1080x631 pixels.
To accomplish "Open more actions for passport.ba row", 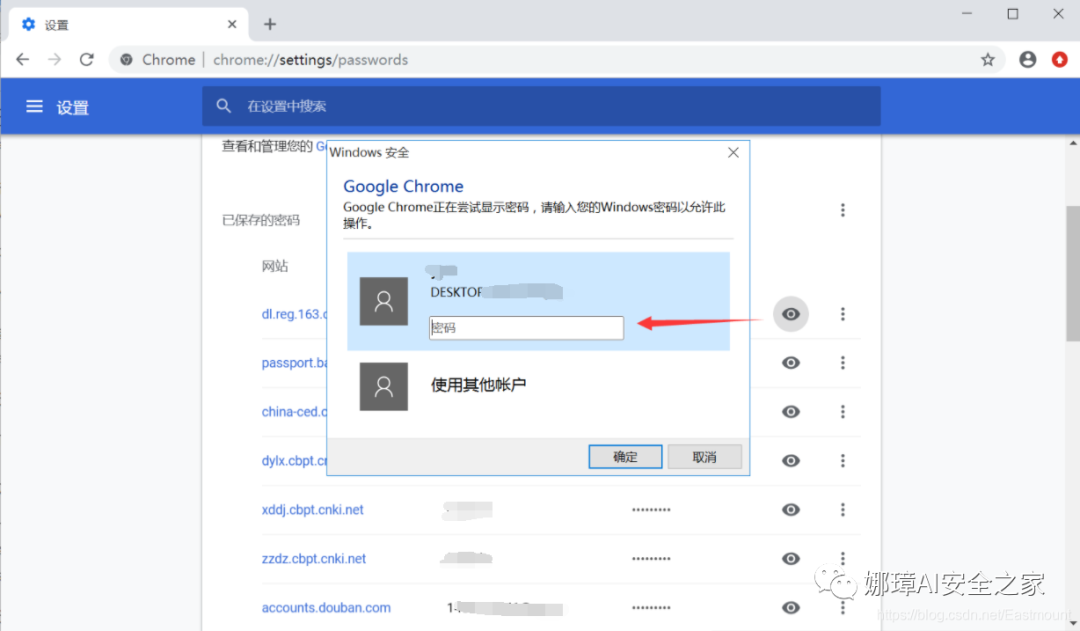I will coord(842,363).
